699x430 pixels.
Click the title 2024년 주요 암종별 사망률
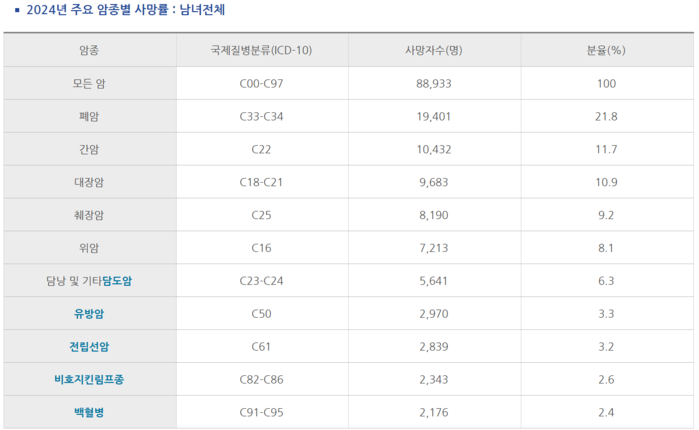96,11
